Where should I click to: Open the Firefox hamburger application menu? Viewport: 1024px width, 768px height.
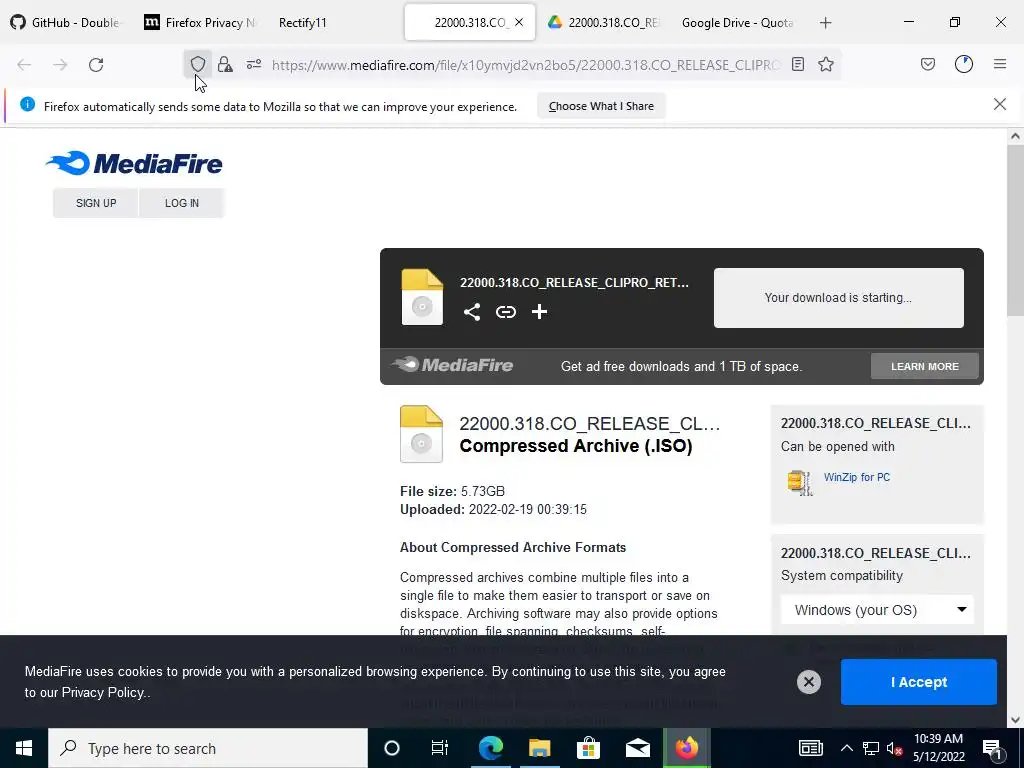1000,64
